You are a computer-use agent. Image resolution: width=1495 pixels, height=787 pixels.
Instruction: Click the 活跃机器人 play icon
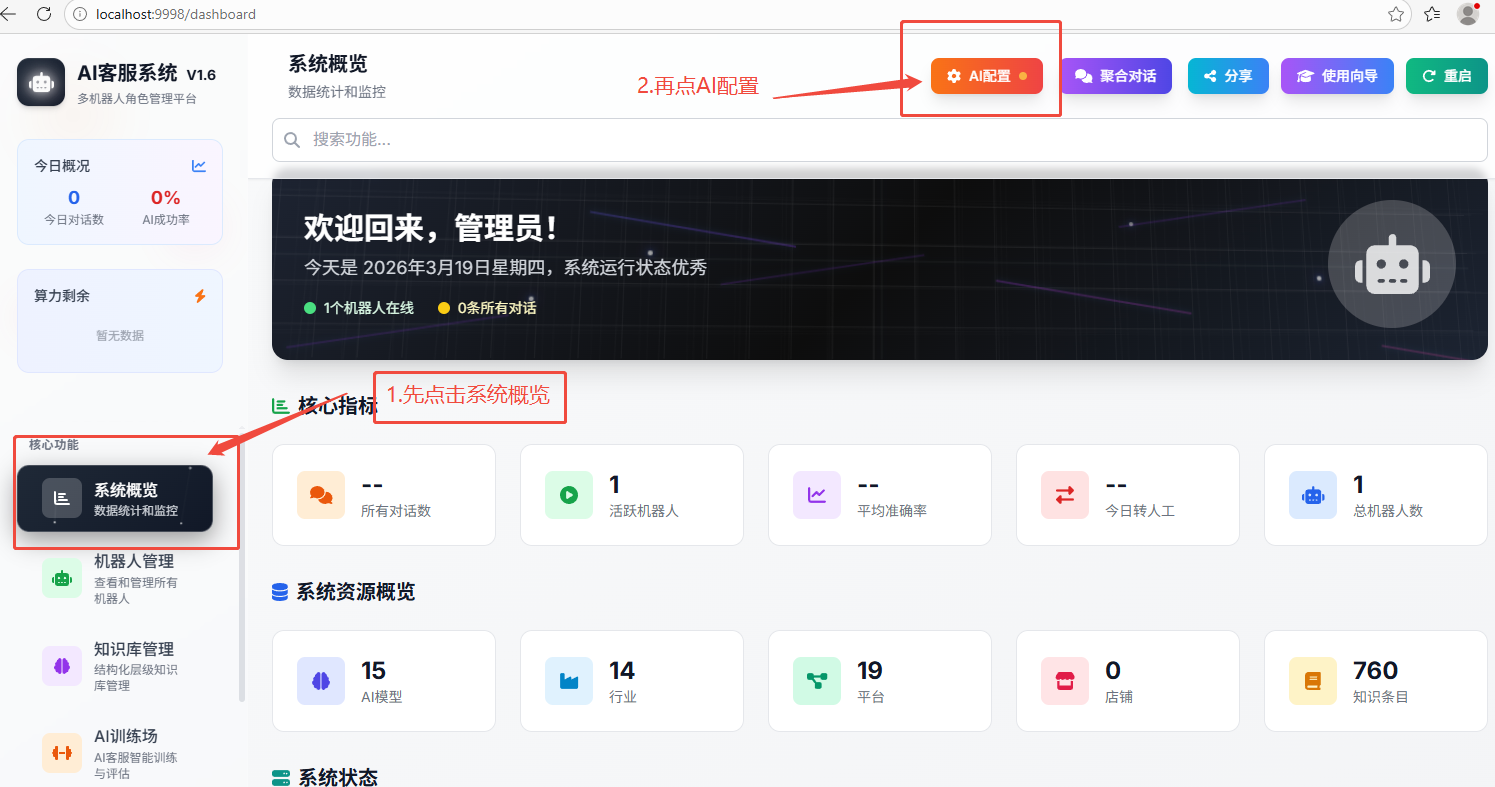[x=569, y=495]
